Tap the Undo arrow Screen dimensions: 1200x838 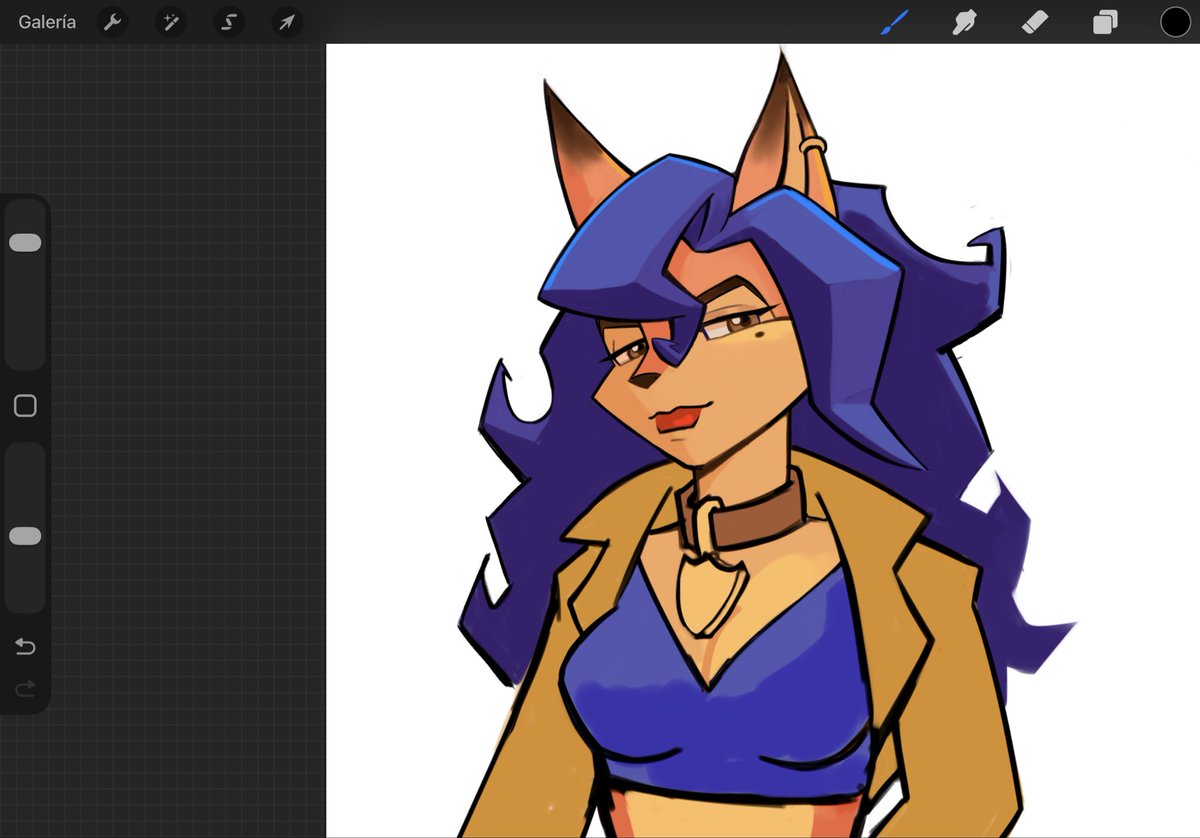[25, 647]
